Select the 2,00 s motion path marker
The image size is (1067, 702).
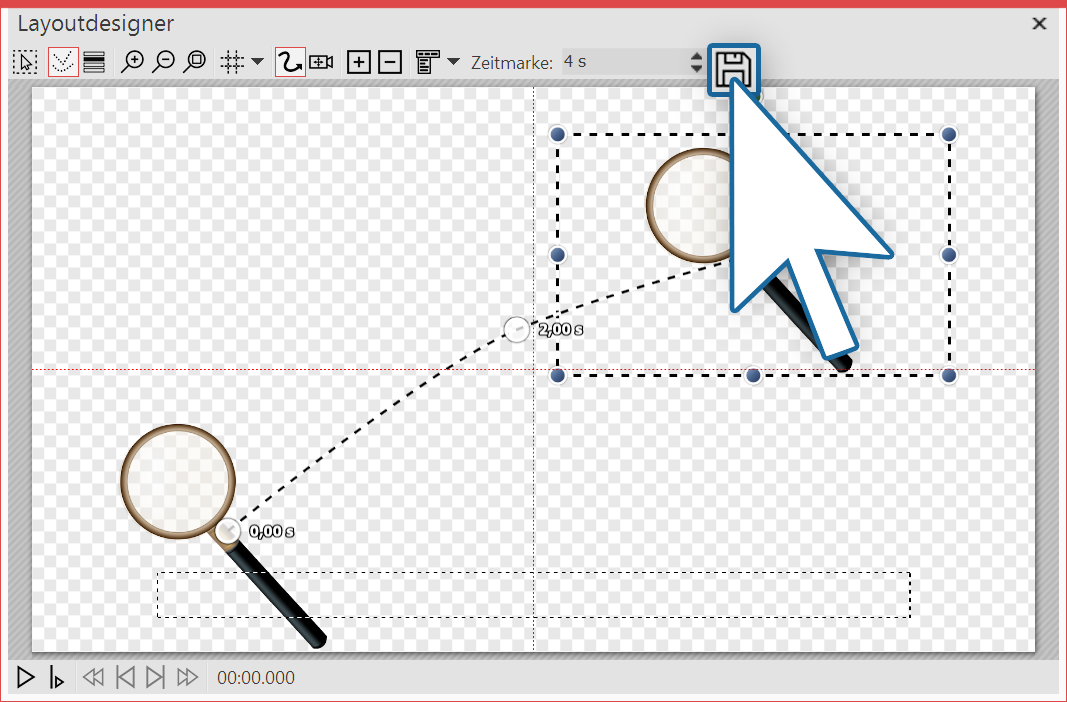pos(516,329)
